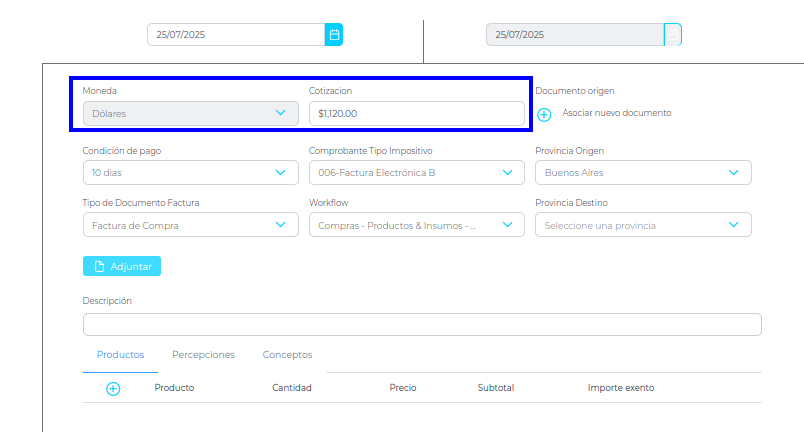Click the left date input showing 25/07/2025
The image size is (804, 432).
coord(236,35)
